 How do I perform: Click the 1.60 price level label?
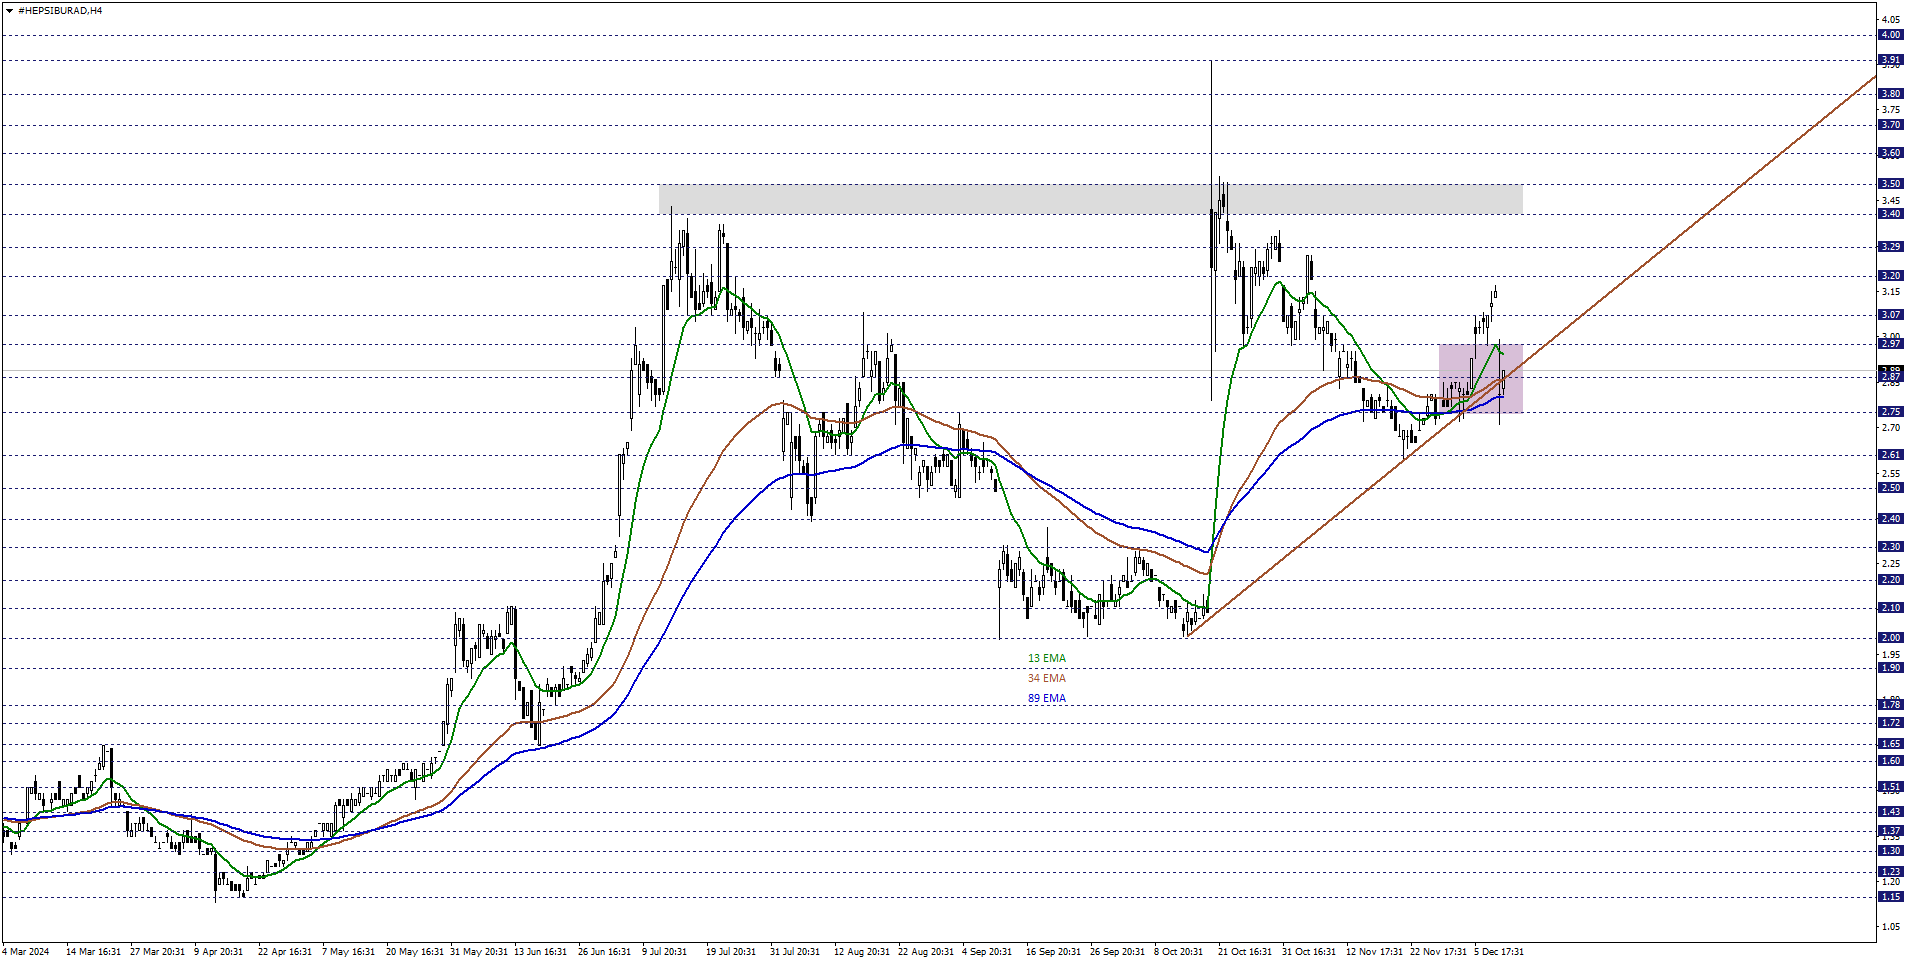[x=1890, y=761]
